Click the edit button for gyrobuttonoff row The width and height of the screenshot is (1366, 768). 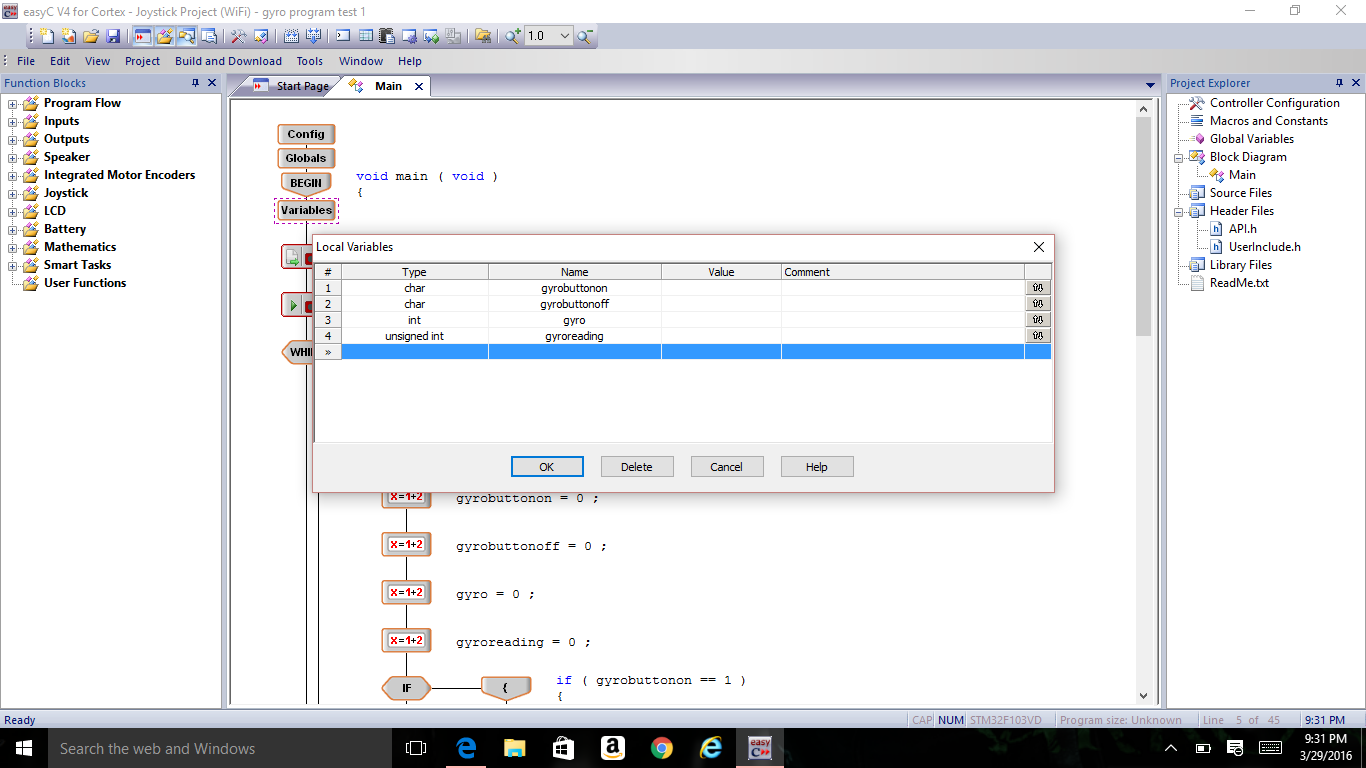1038,304
